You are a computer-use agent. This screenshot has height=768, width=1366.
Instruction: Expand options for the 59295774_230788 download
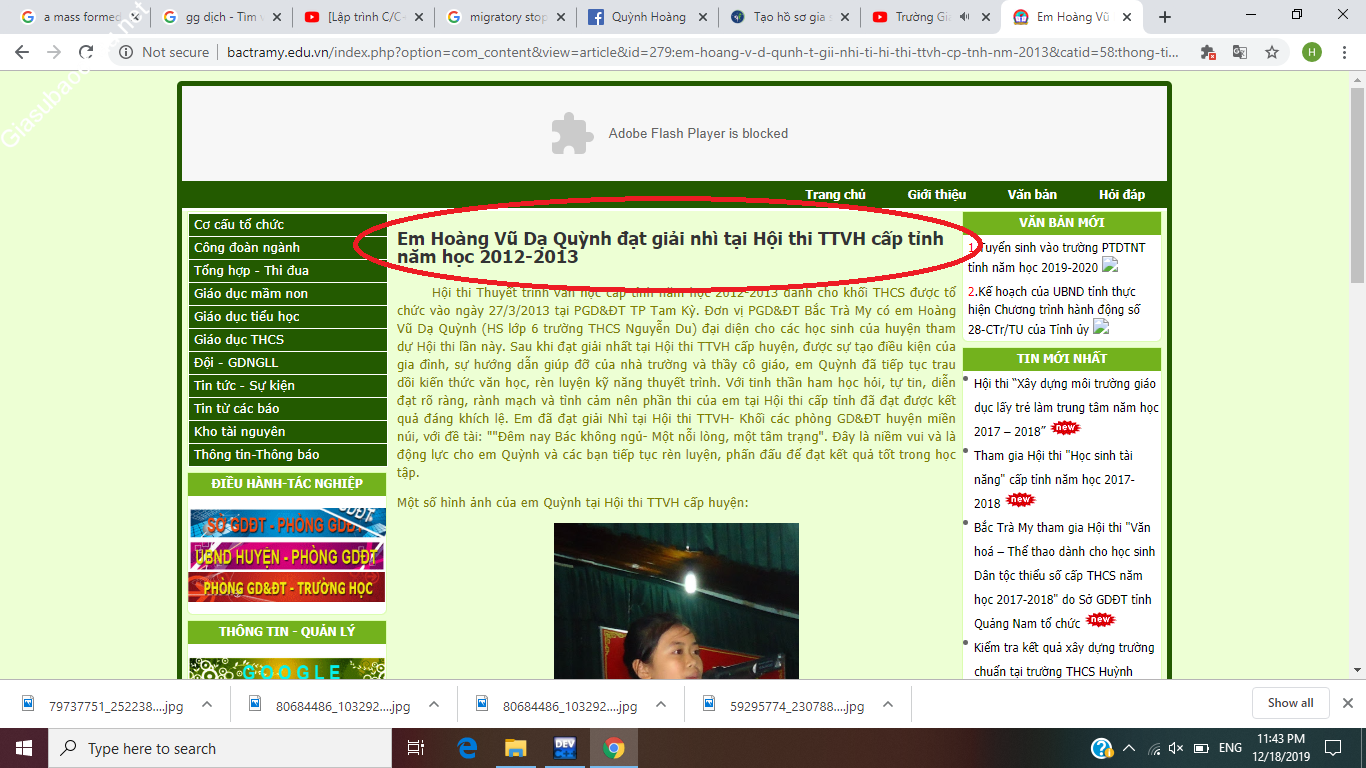pyautogui.click(x=888, y=705)
